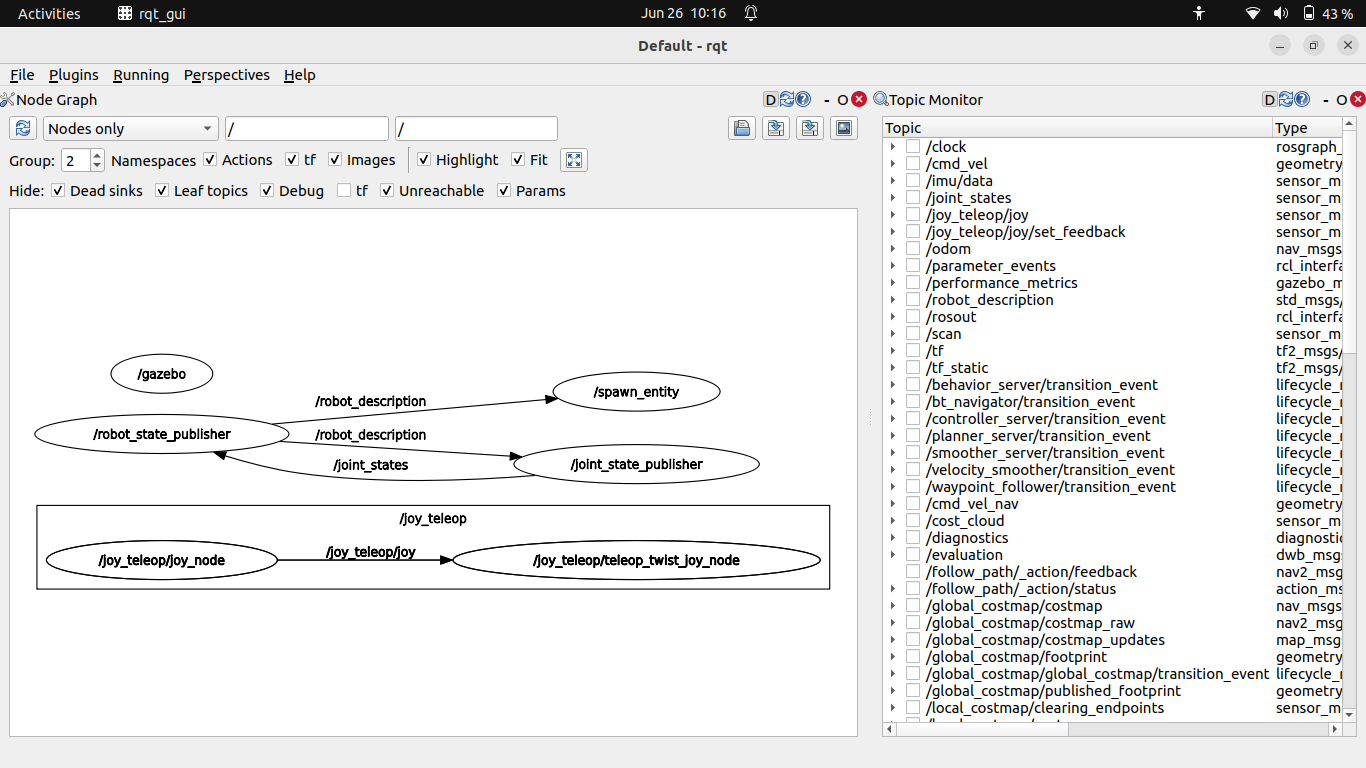
Task: Uncheck Dead sinks hiding
Action: pyautogui.click(x=57, y=191)
